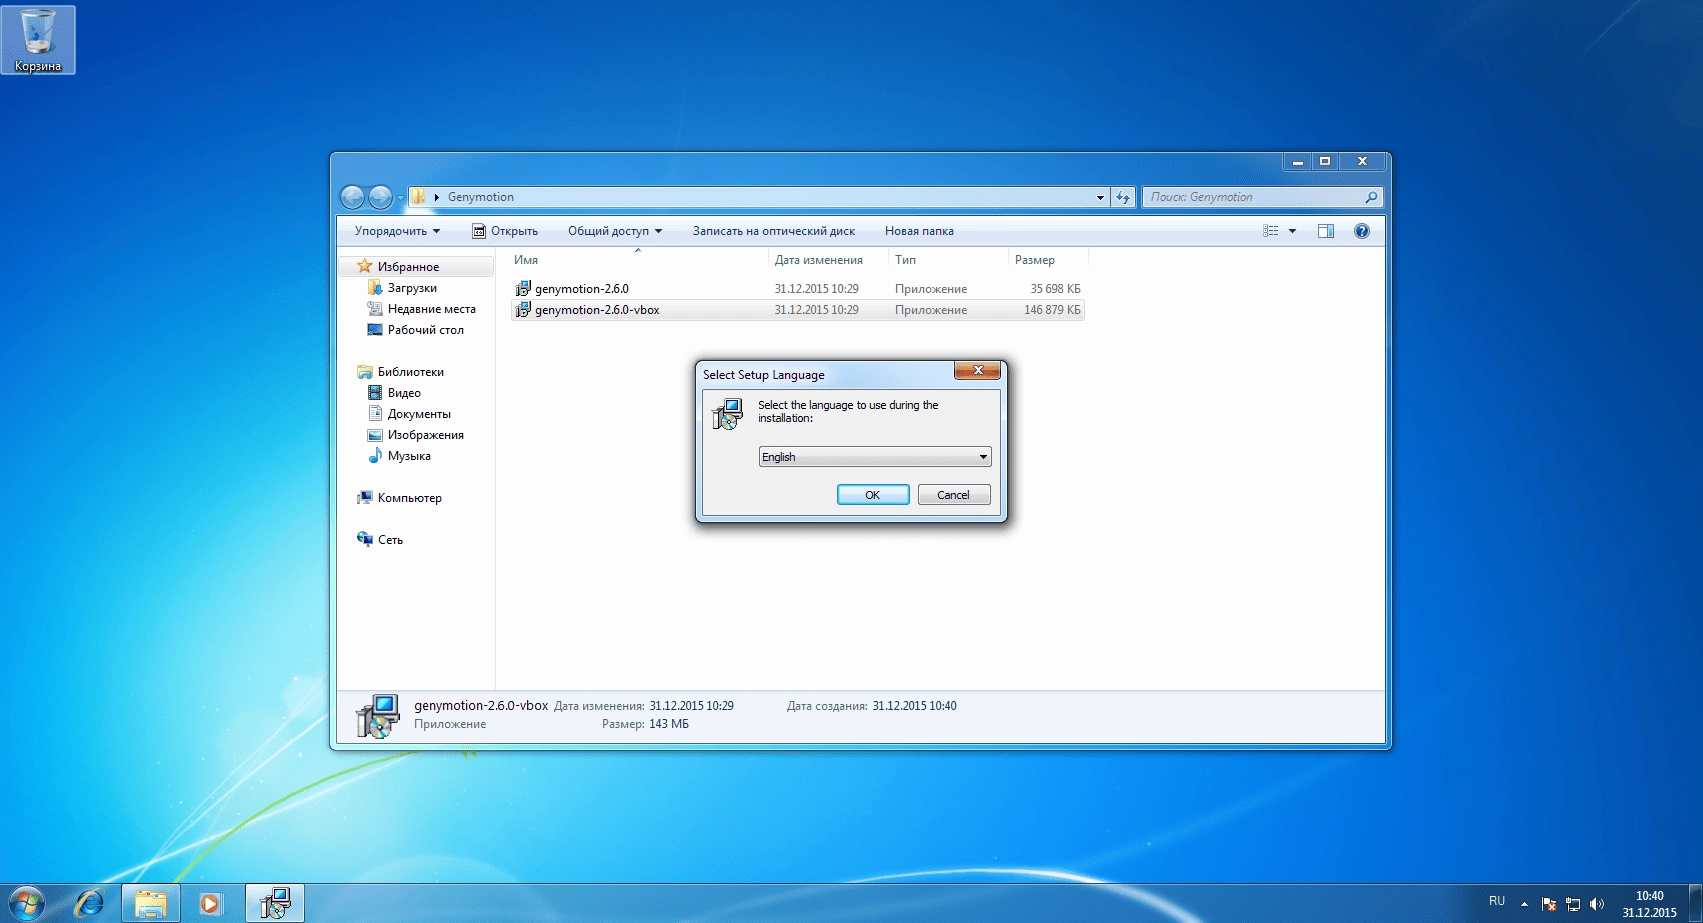Open the English language dropdown

tap(875, 457)
